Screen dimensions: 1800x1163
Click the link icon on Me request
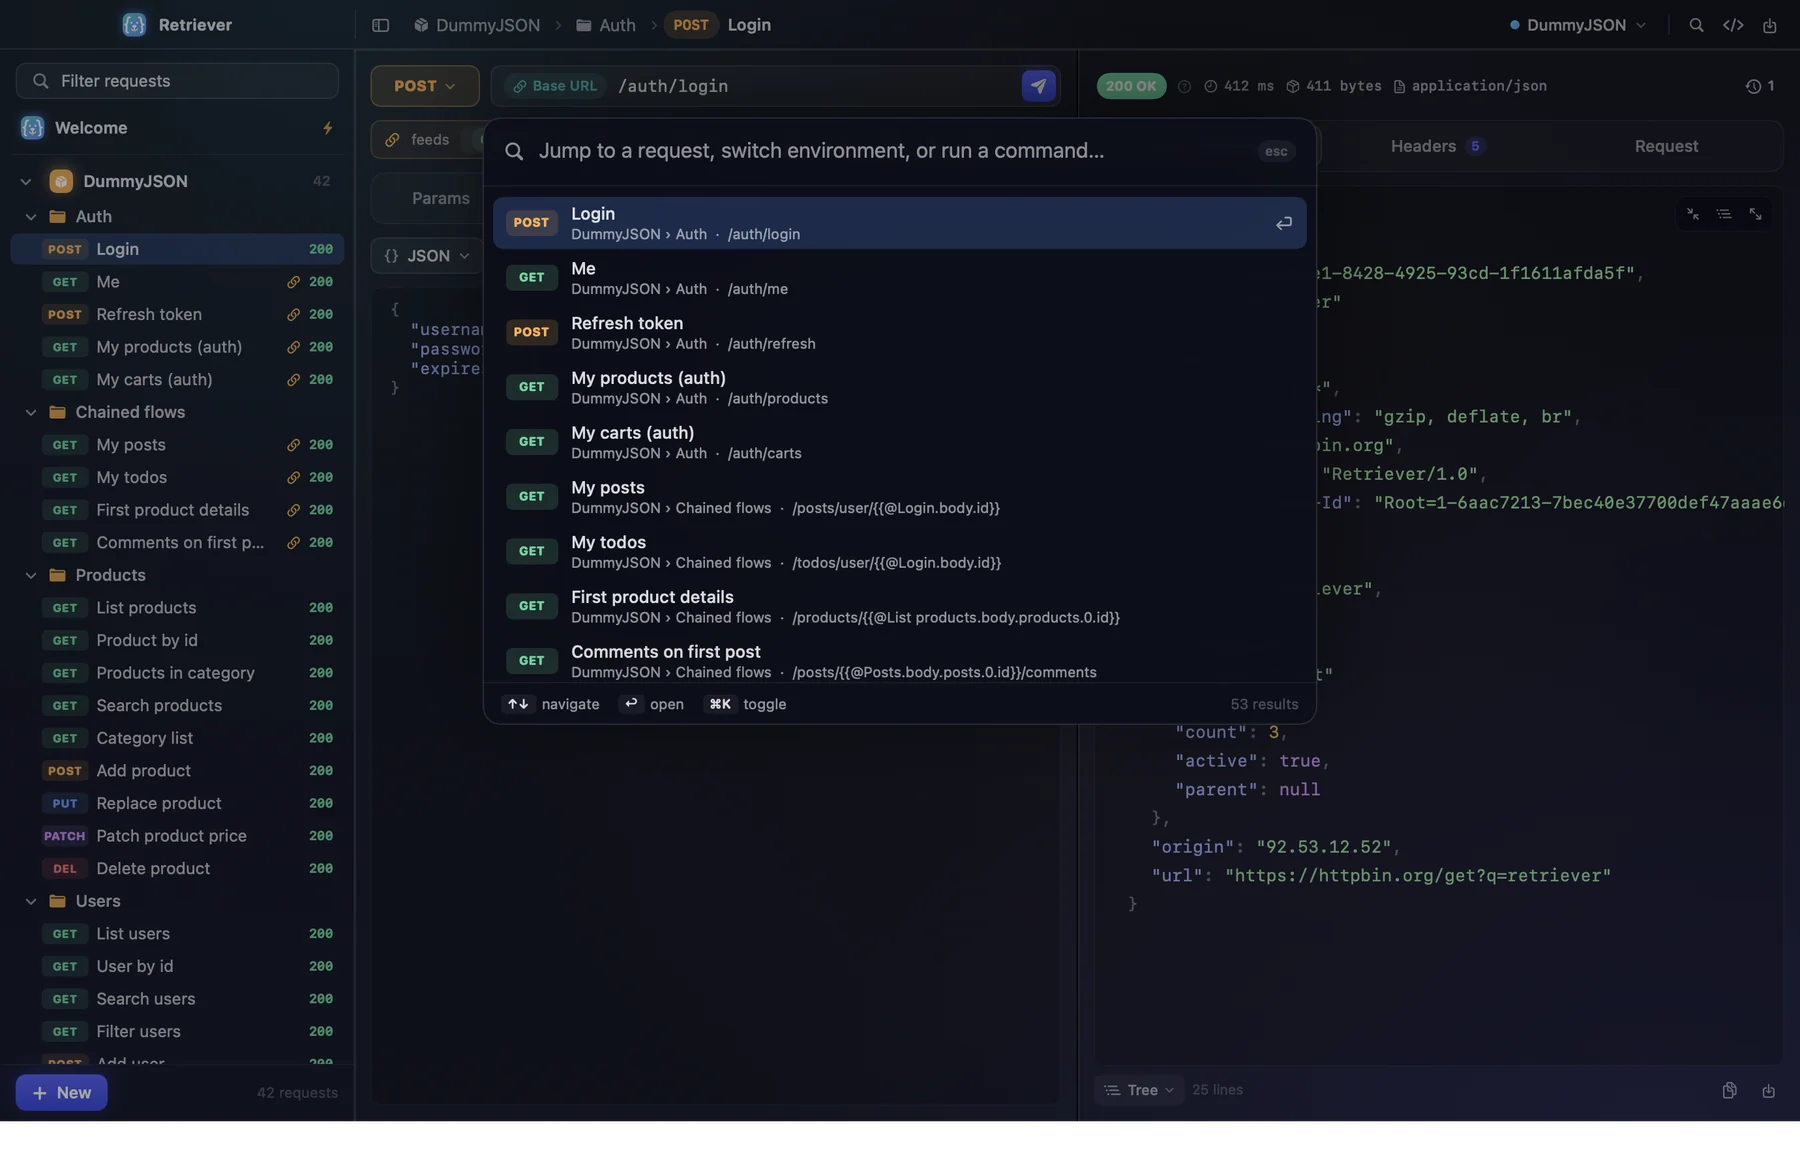coord(293,282)
